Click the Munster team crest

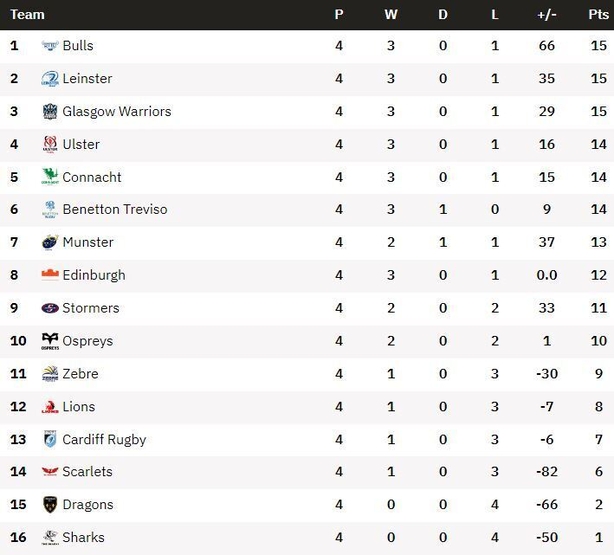click(x=50, y=242)
